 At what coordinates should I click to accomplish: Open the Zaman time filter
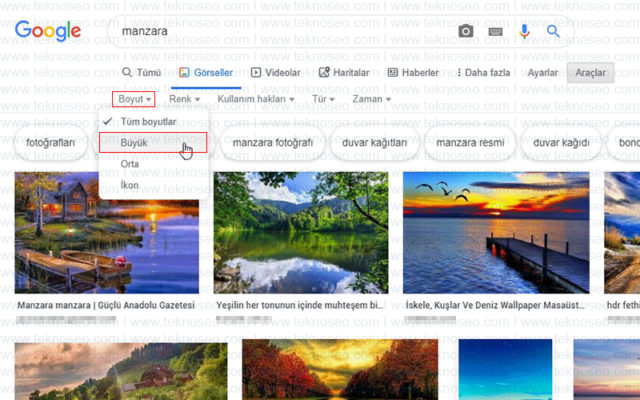[371, 99]
